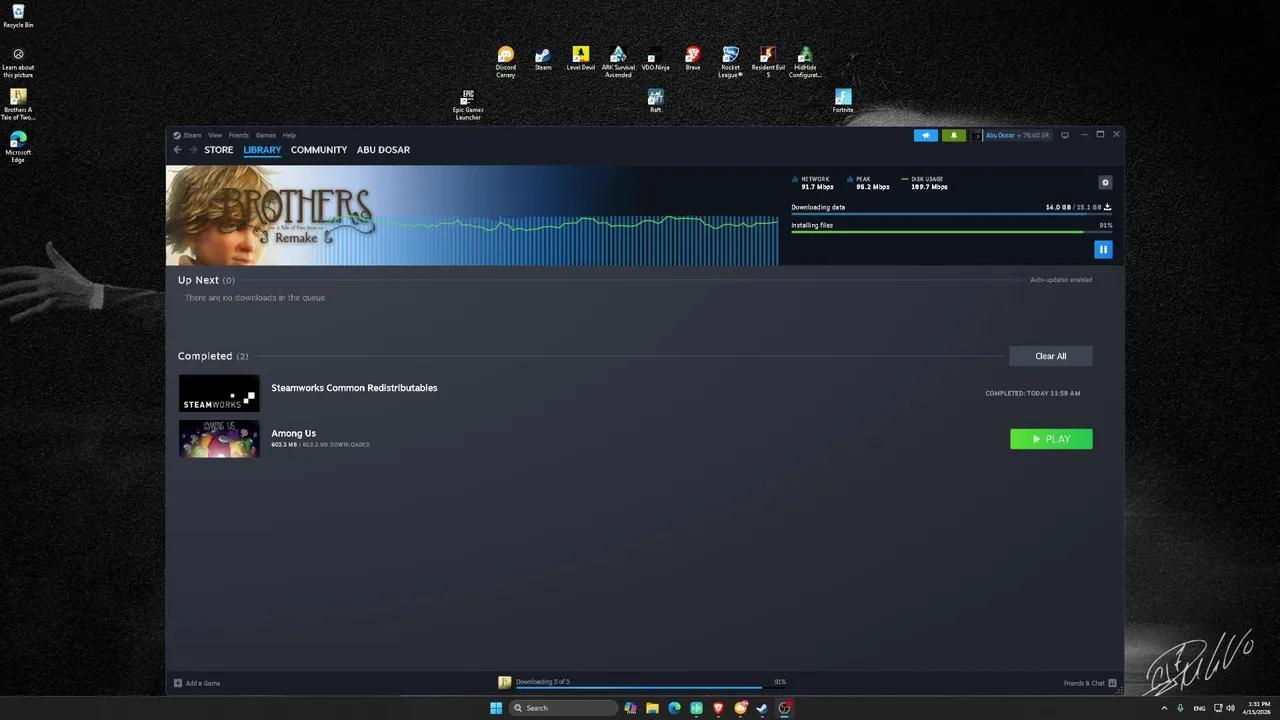Screen dimensions: 1280x720
Task: Select Steamworks Common Redistributables title
Action: pyautogui.click(x=354, y=388)
